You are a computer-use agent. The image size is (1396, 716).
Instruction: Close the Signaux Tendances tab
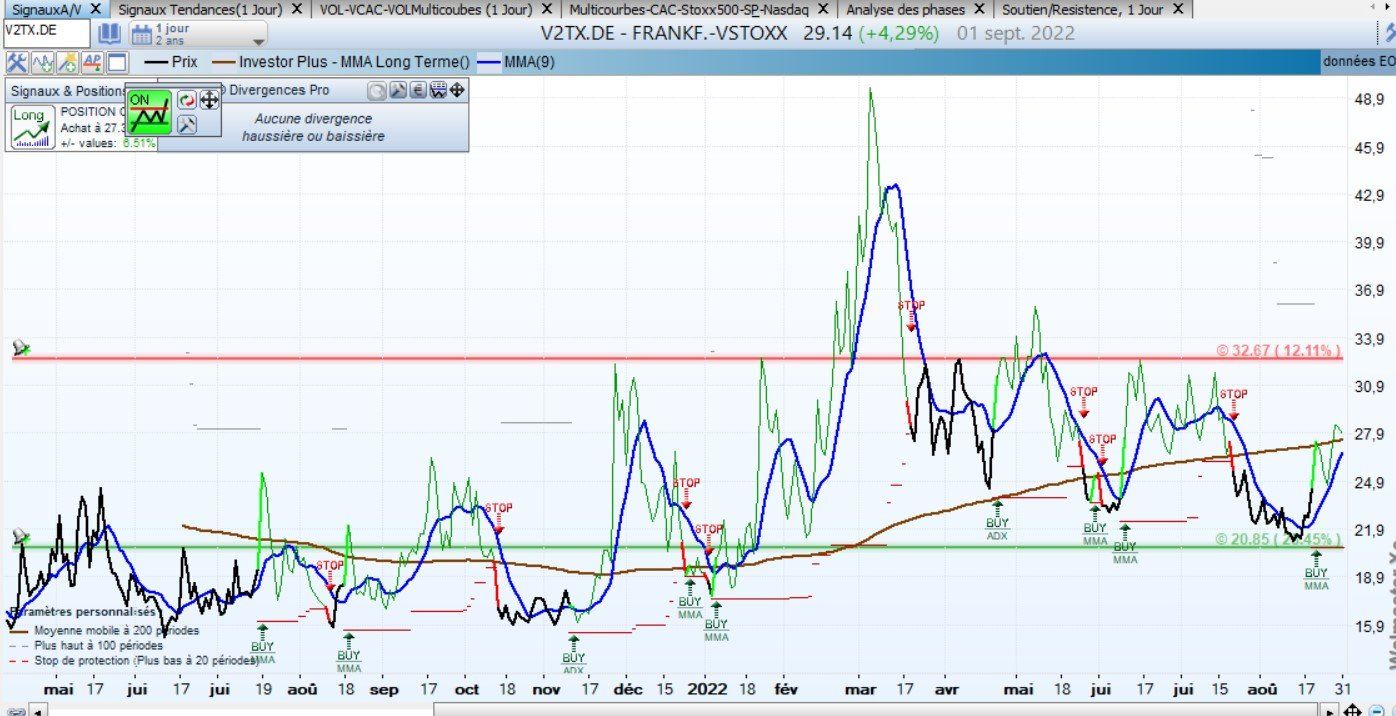tap(296, 9)
